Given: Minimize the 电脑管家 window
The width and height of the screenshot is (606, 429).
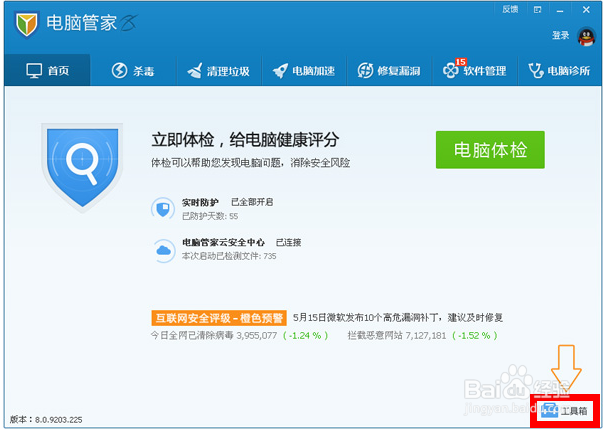Looking at the screenshot, I should pyautogui.click(x=560, y=10).
